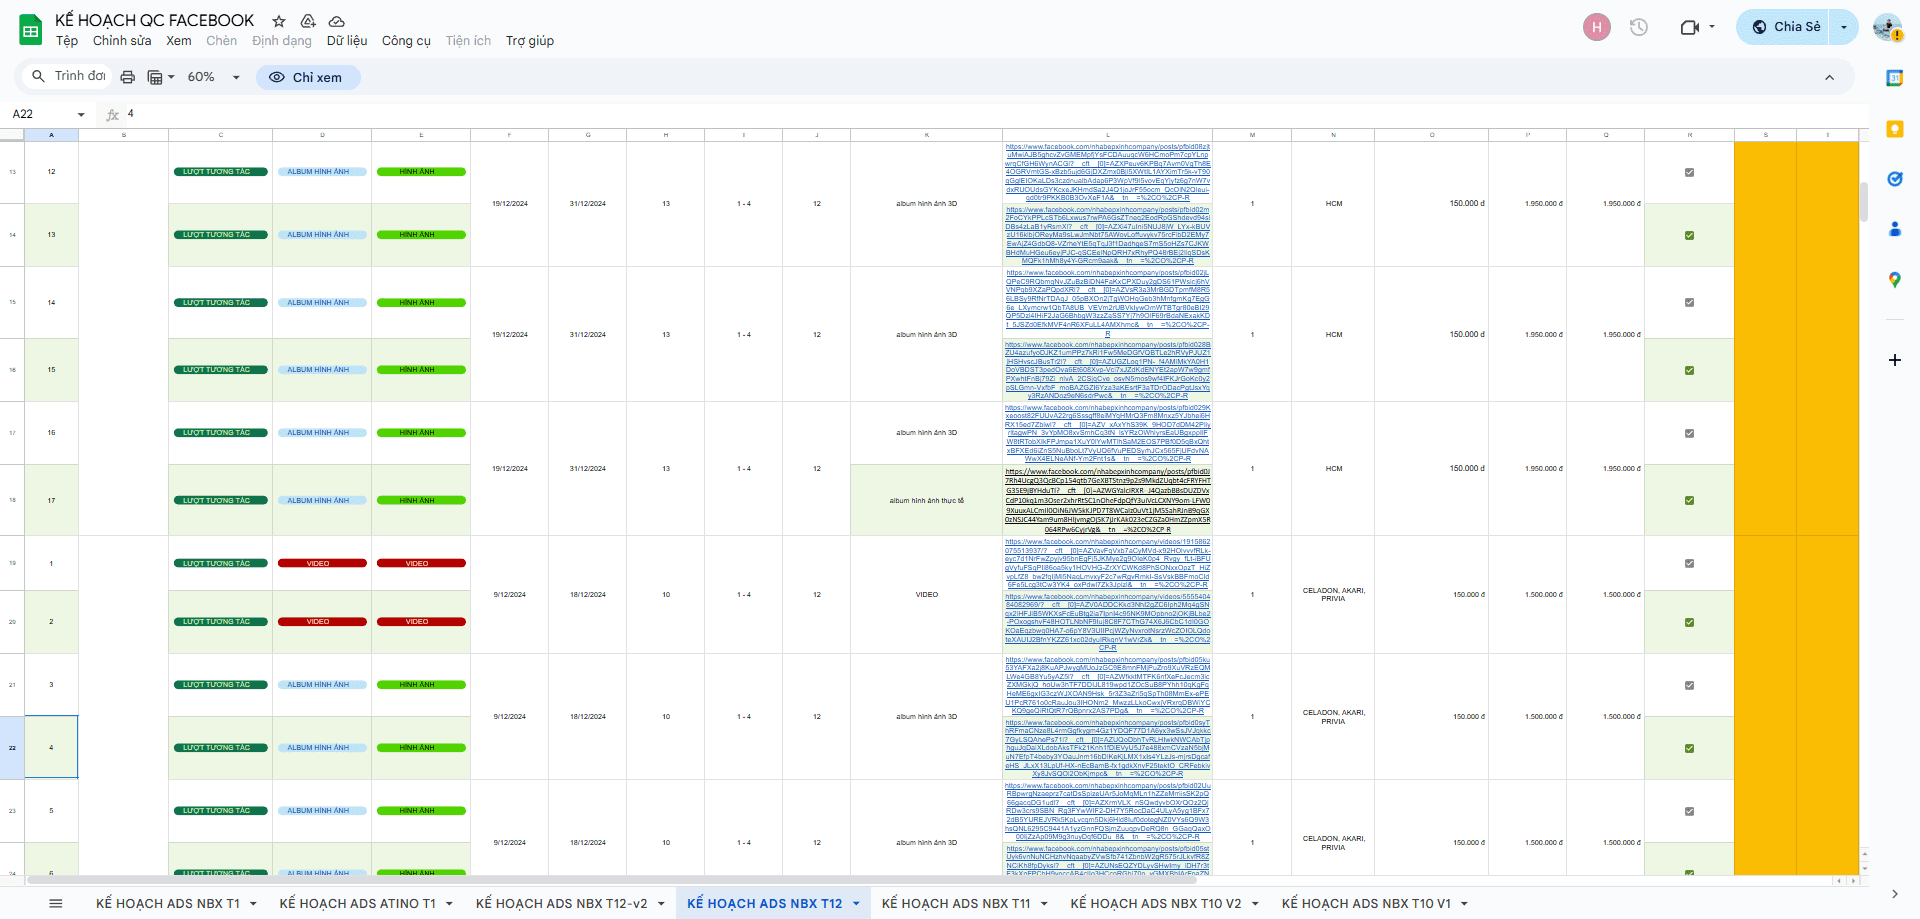This screenshot has height=919, width=1920.
Task: Open Contacts side panel icon
Action: pos(1894,229)
